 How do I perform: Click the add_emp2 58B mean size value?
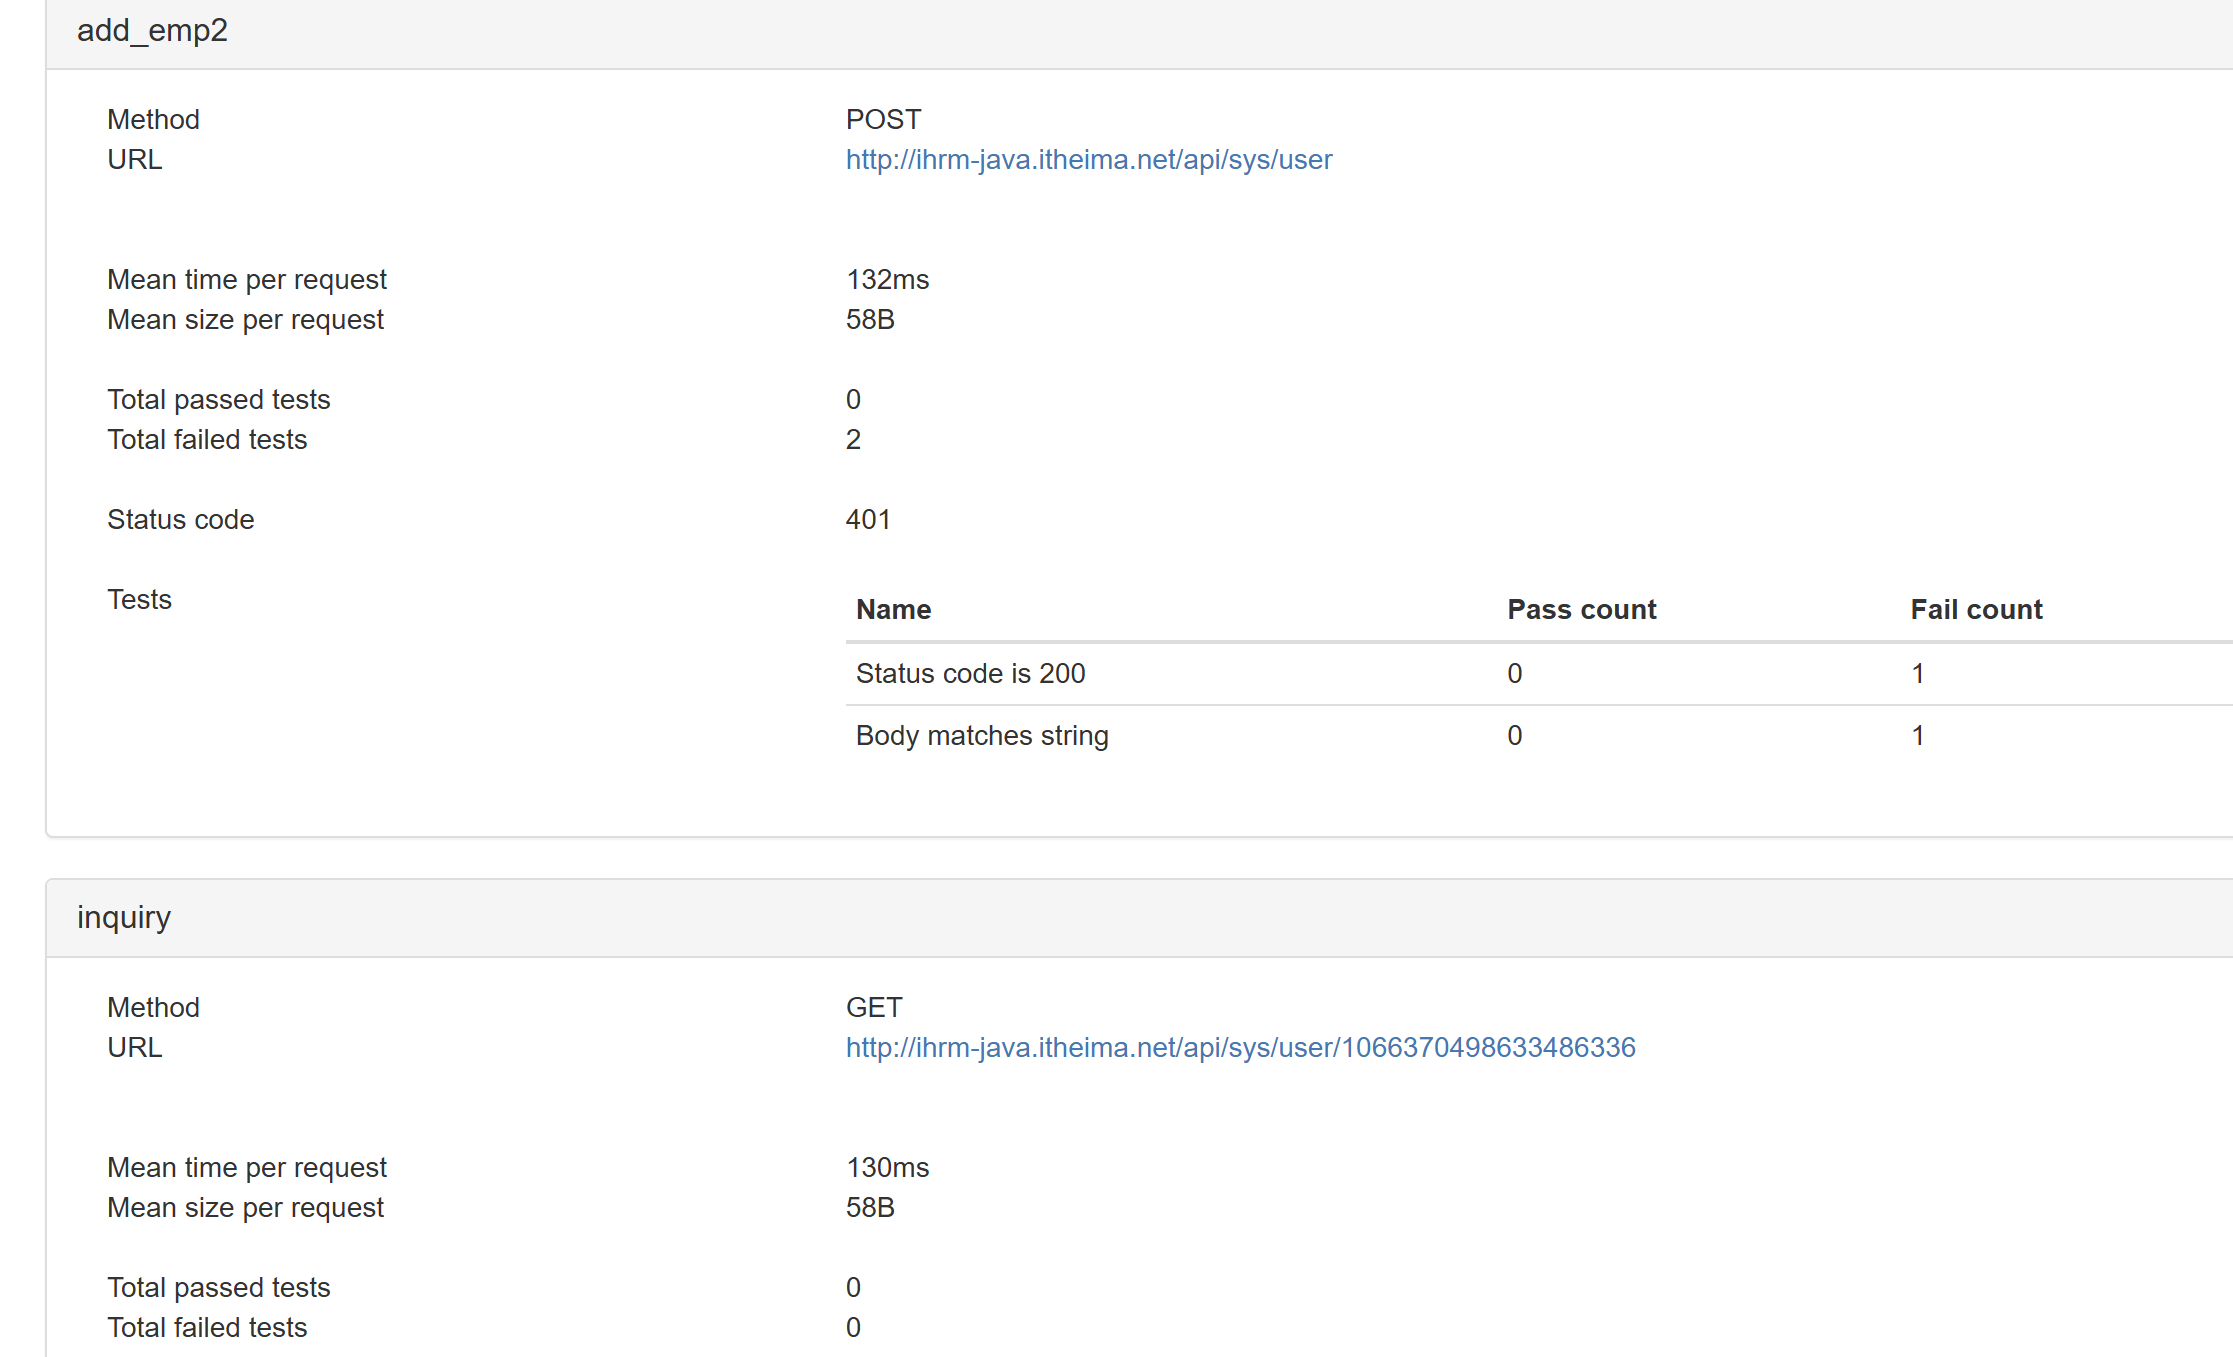pos(870,319)
